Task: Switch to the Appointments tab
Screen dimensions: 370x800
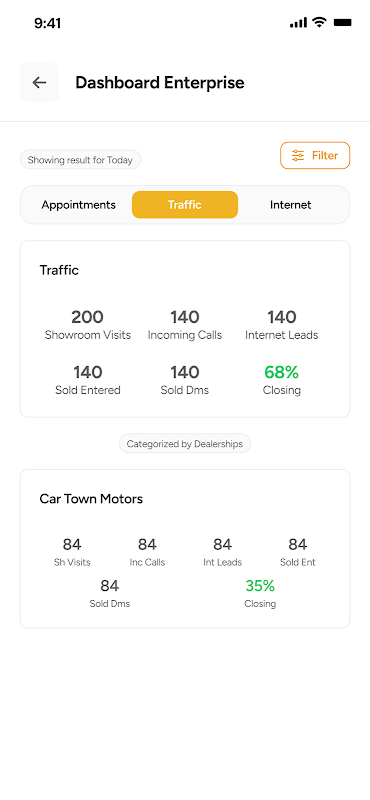Action: pyautogui.click(x=79, y=205)
